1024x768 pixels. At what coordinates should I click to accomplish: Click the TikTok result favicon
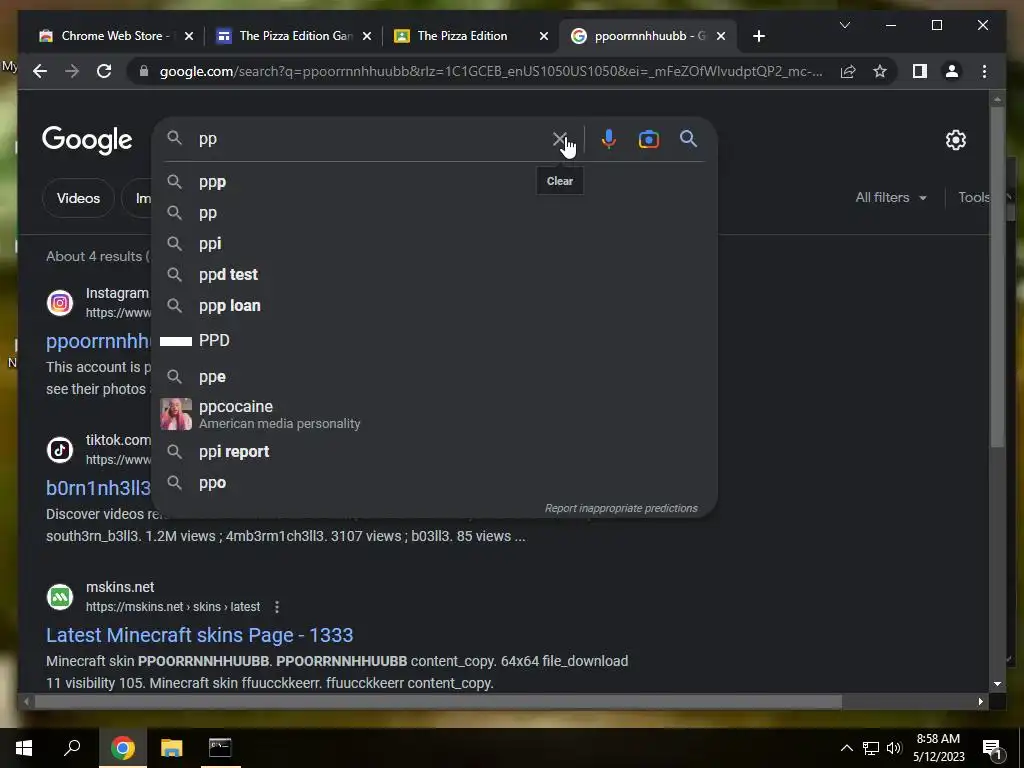(x=60, y=450)
